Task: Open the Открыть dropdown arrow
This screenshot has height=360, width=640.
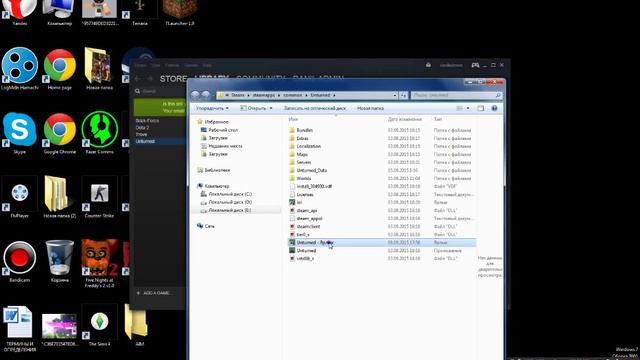Action: 271,108
